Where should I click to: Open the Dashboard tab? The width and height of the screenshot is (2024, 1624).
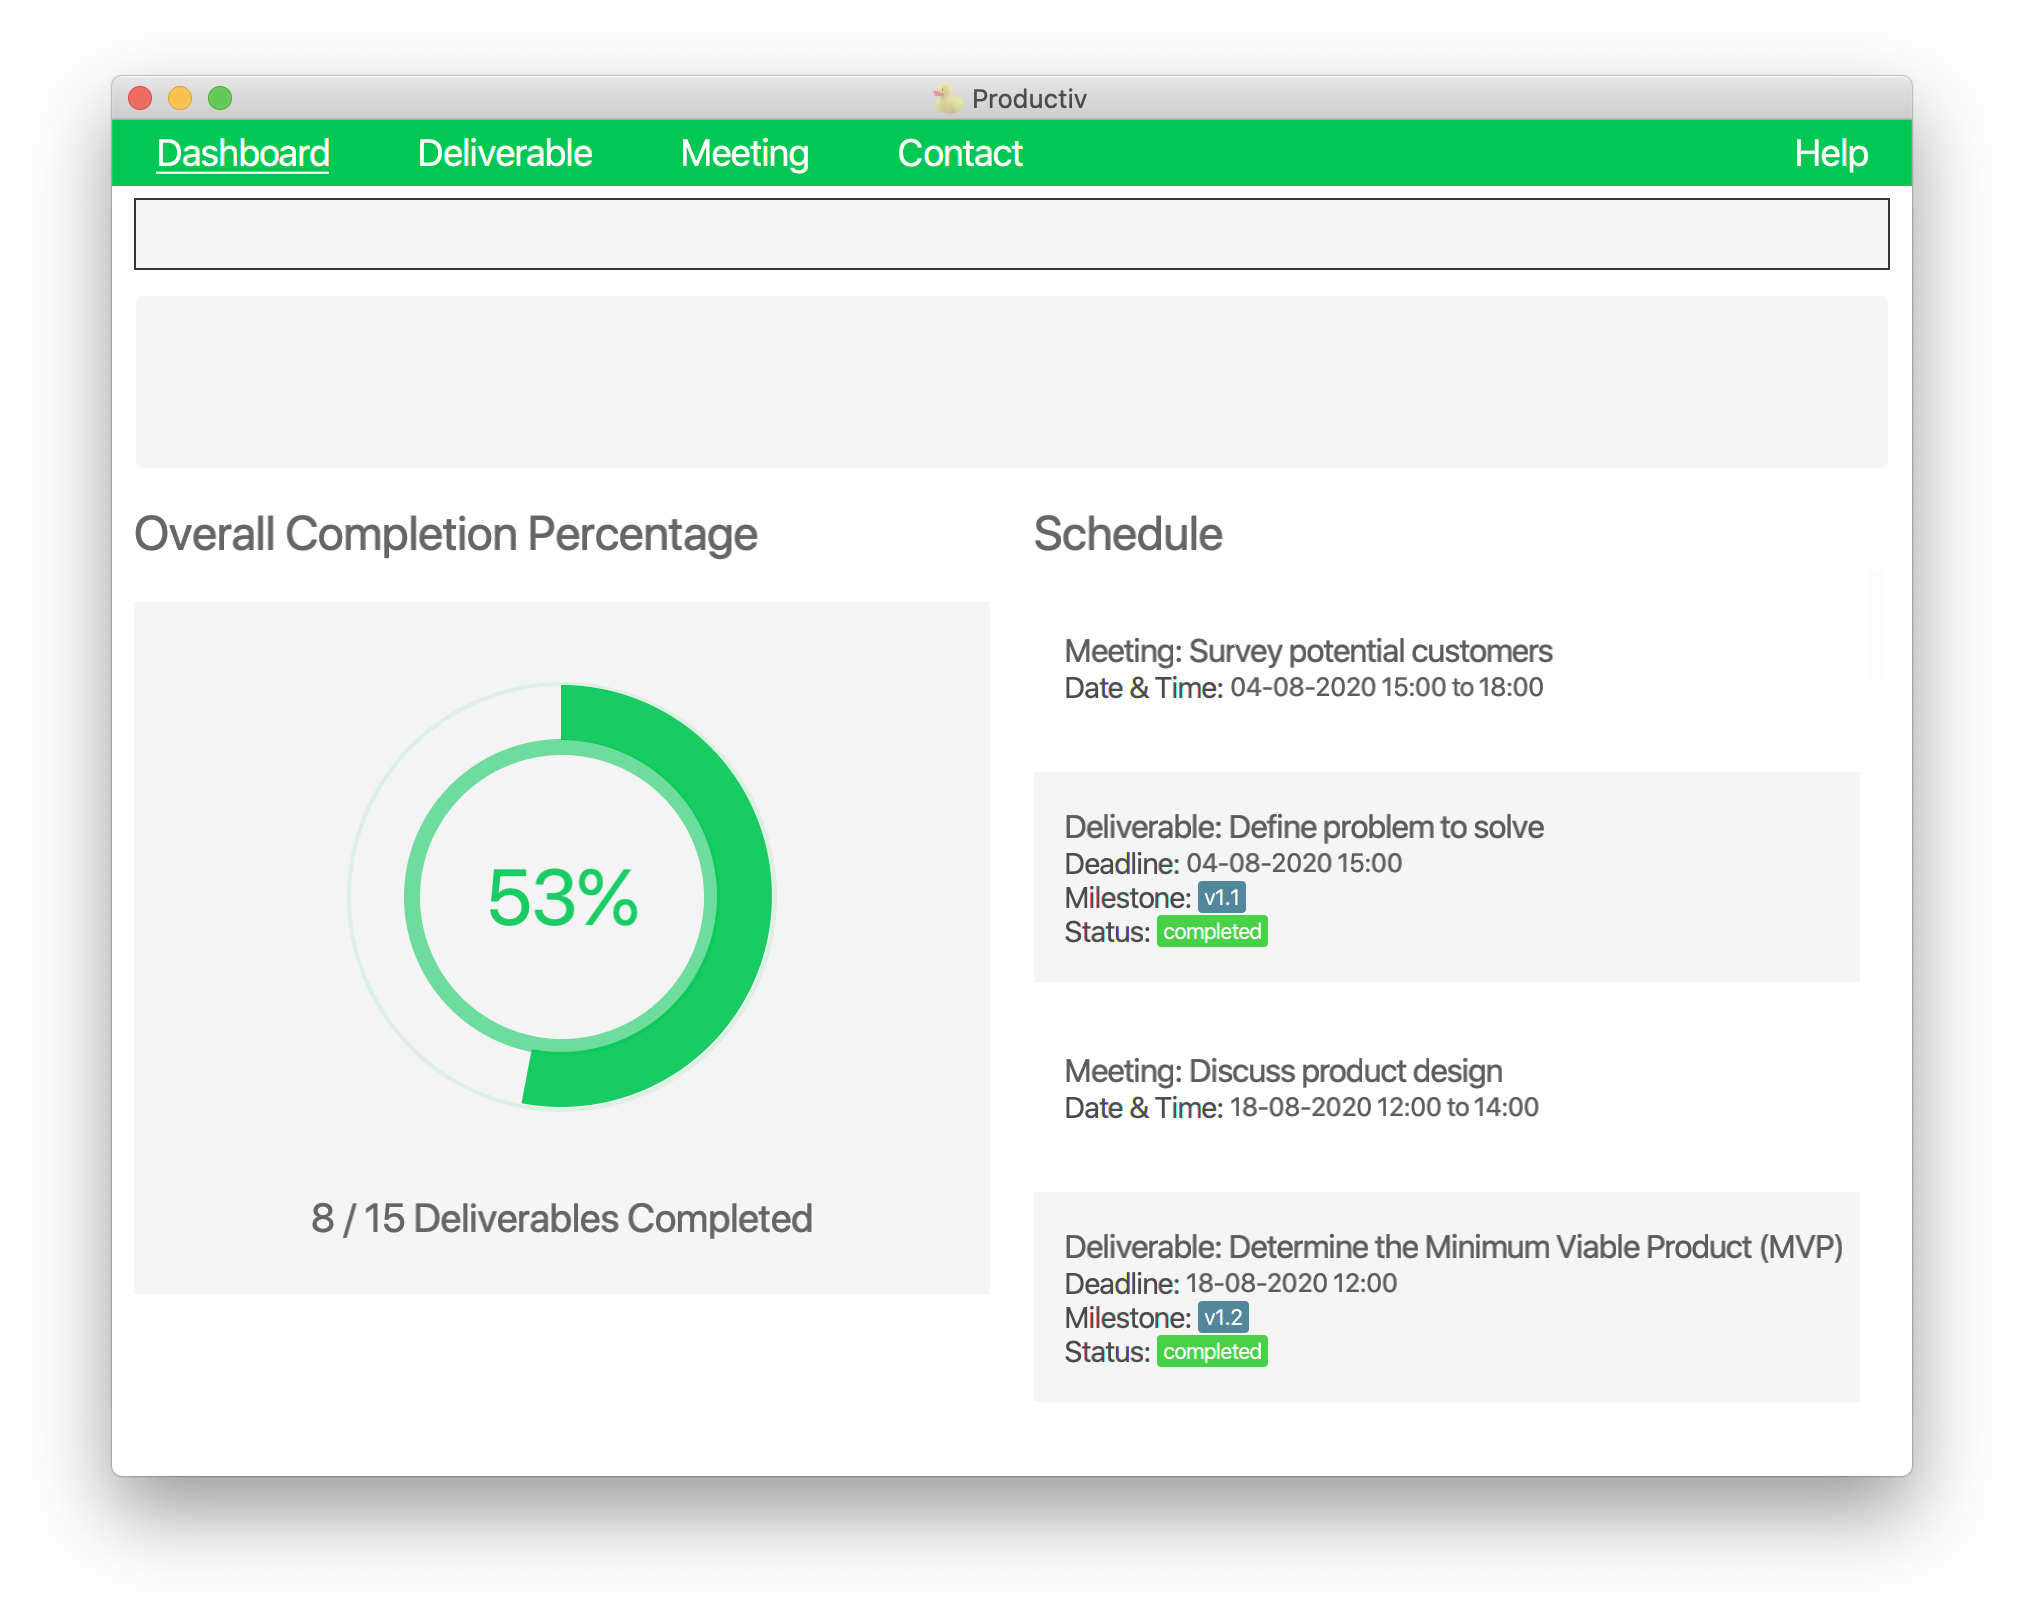[x=243, y=154]
